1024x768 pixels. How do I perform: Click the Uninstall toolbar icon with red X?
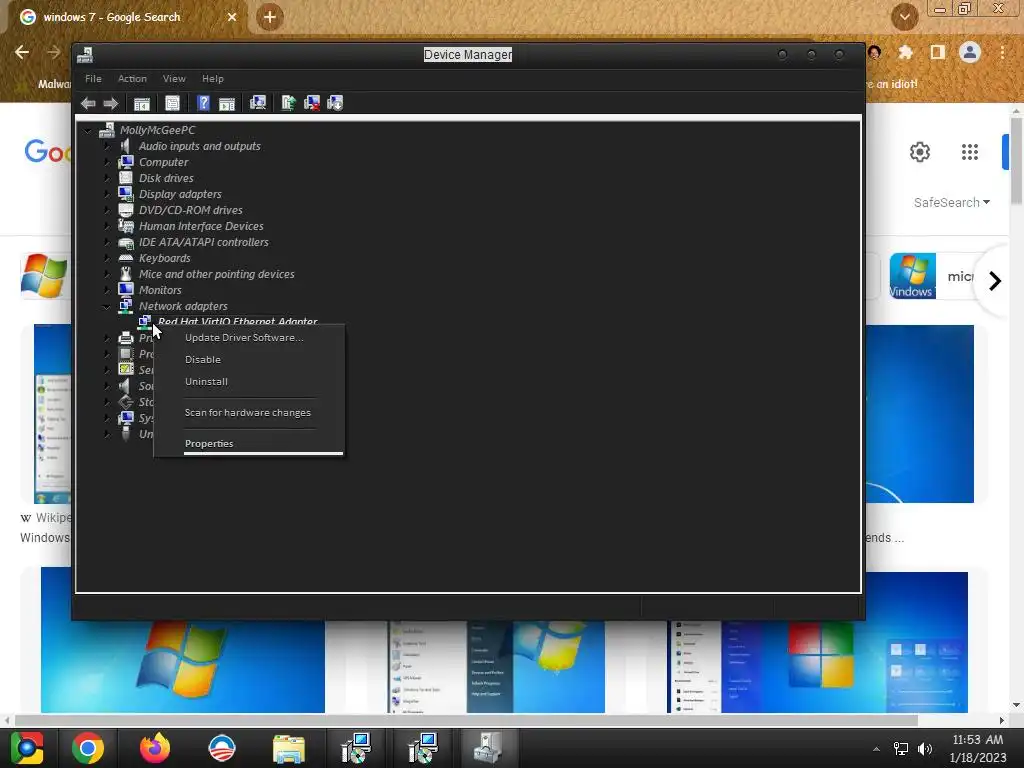pos(312,103)
